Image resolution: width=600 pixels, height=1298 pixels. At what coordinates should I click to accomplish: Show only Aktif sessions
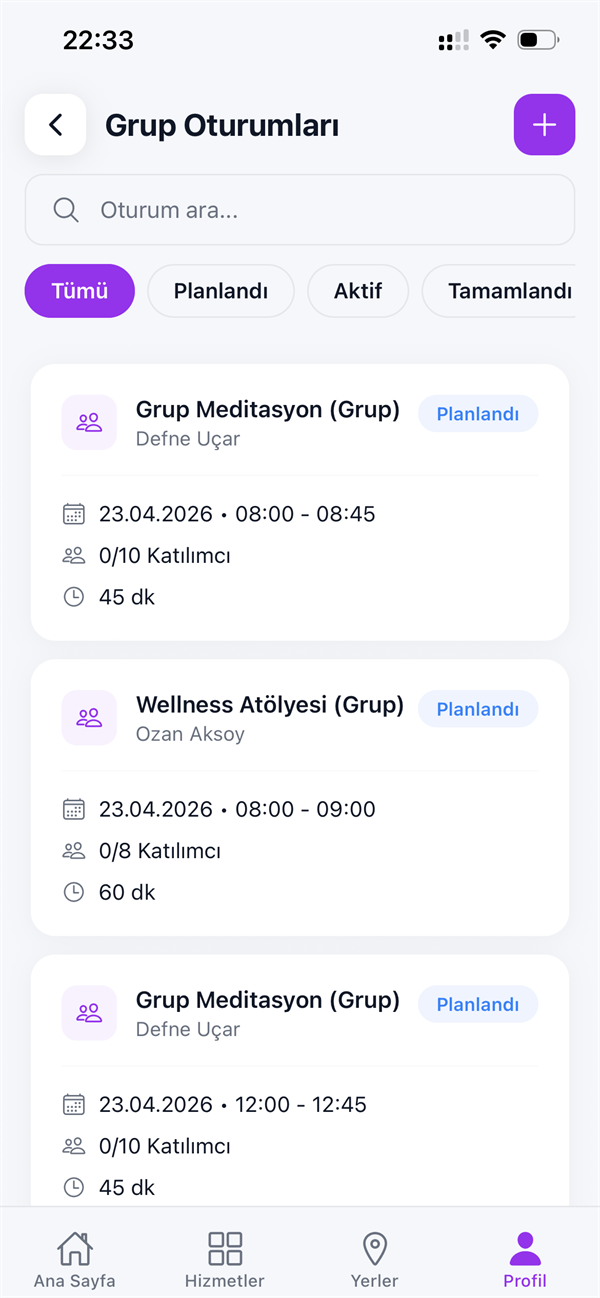click(358, 291)
